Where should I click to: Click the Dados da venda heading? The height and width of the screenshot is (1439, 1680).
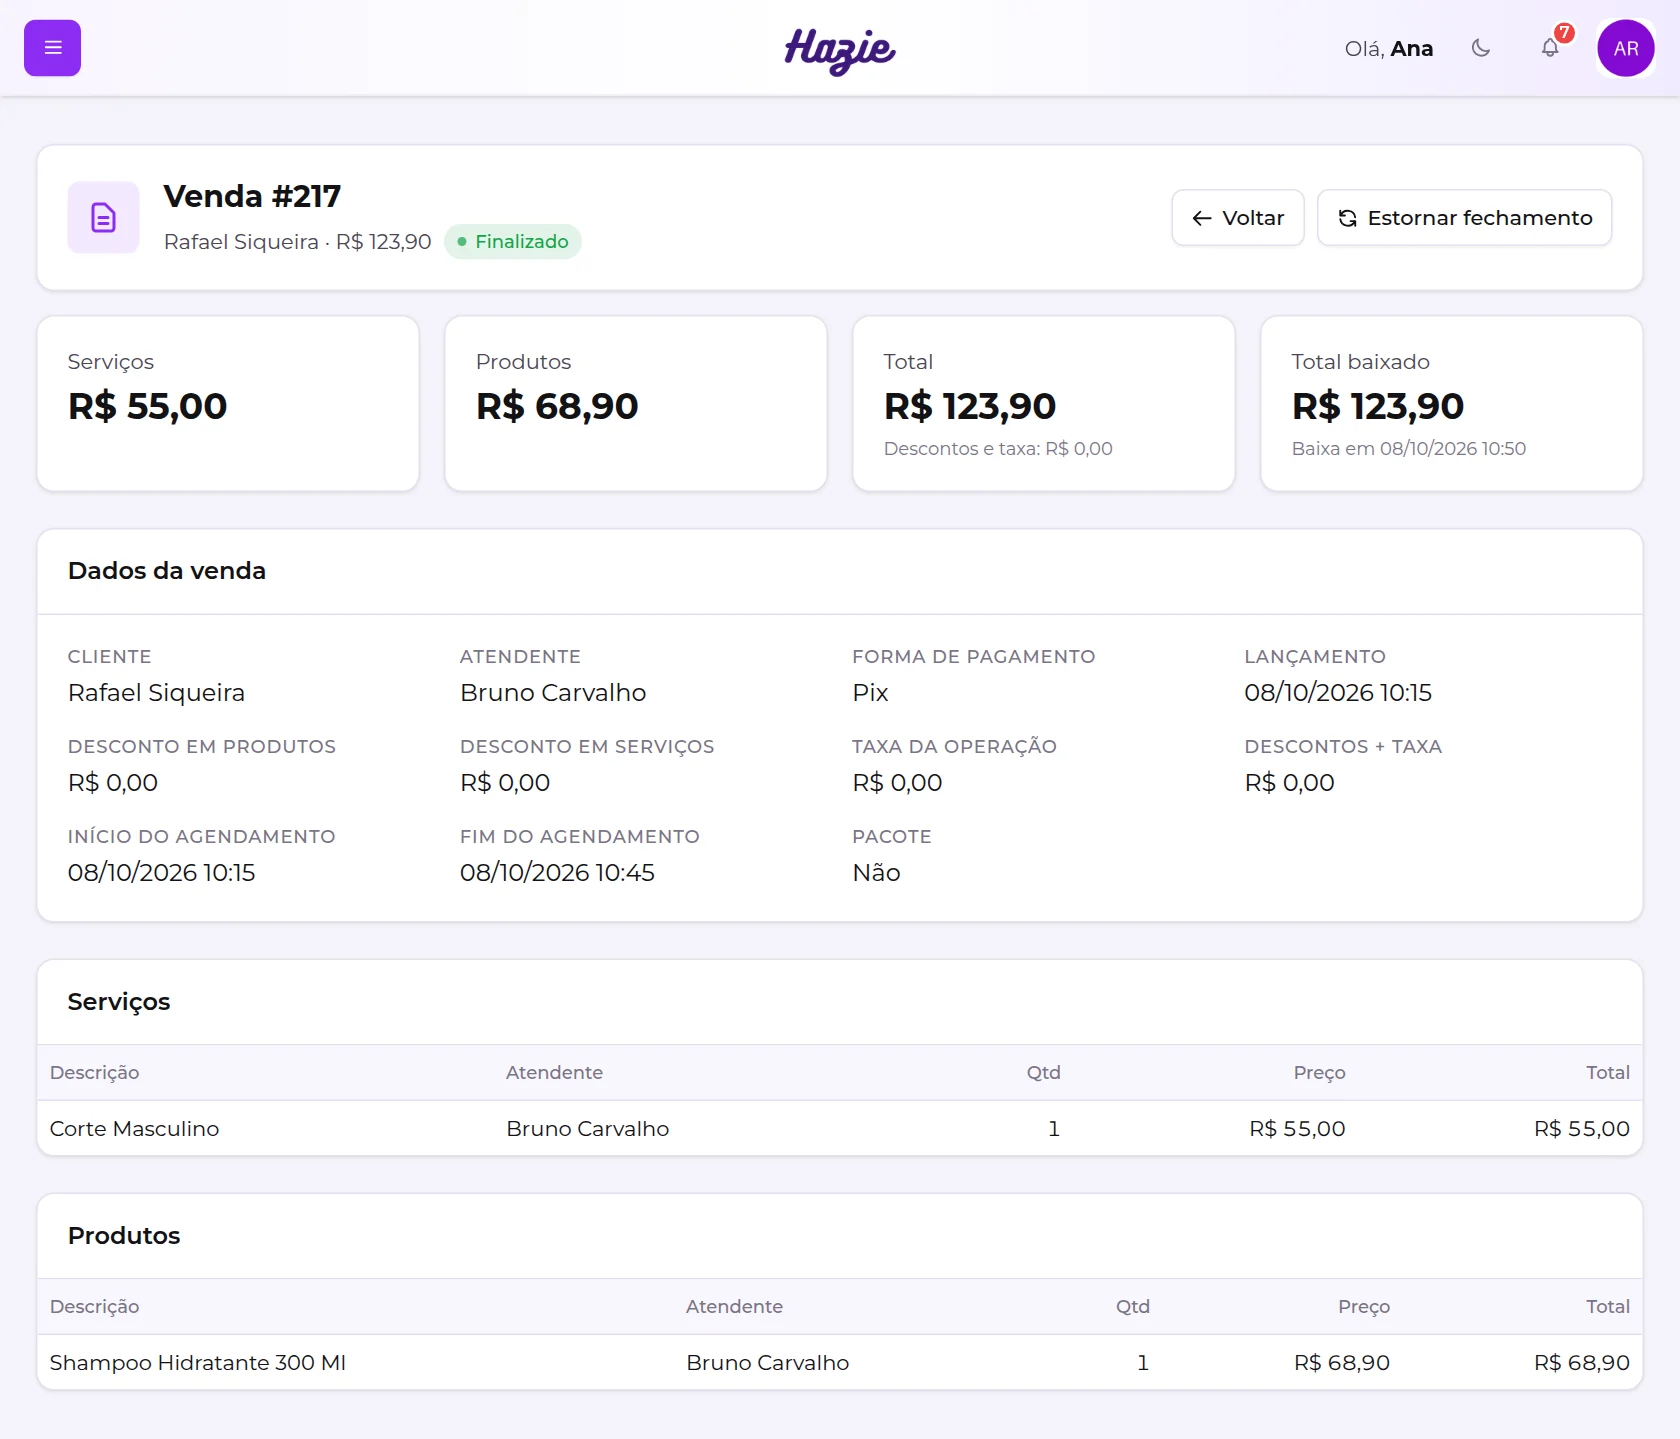[167, 571]
